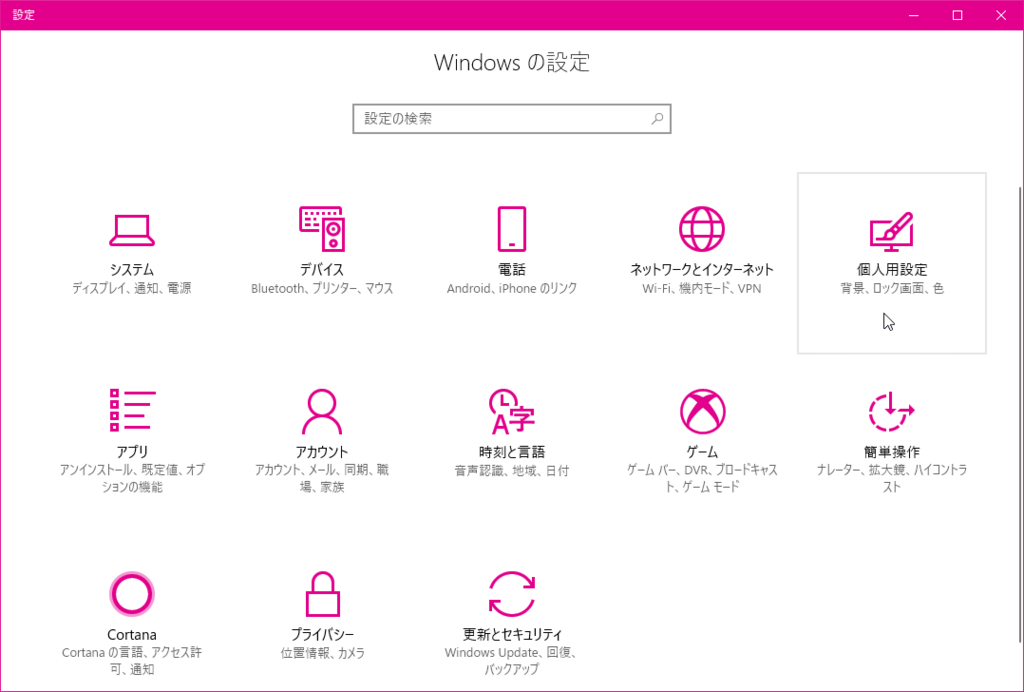The width and height of the screenshot is (1024, 692).
Task: Open the ゲーム Xbox icon
Action: tap(702, 412)
